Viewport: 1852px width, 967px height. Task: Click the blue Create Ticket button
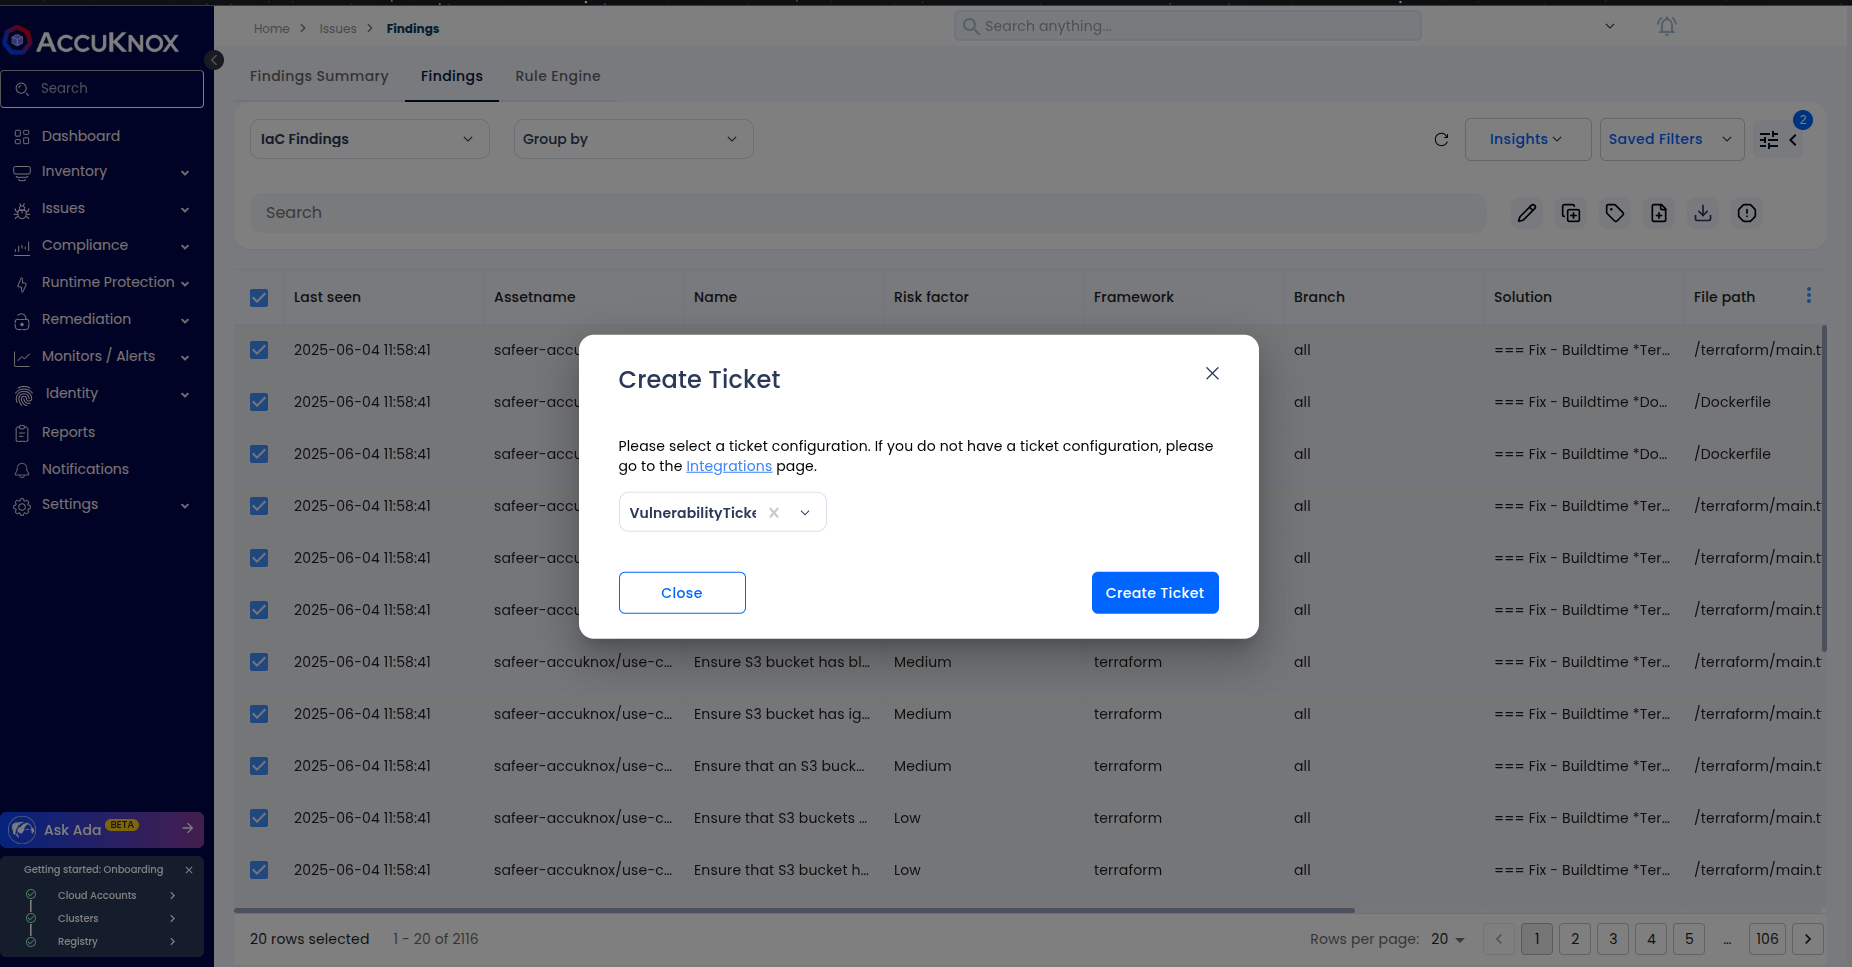pos(1154,593)
